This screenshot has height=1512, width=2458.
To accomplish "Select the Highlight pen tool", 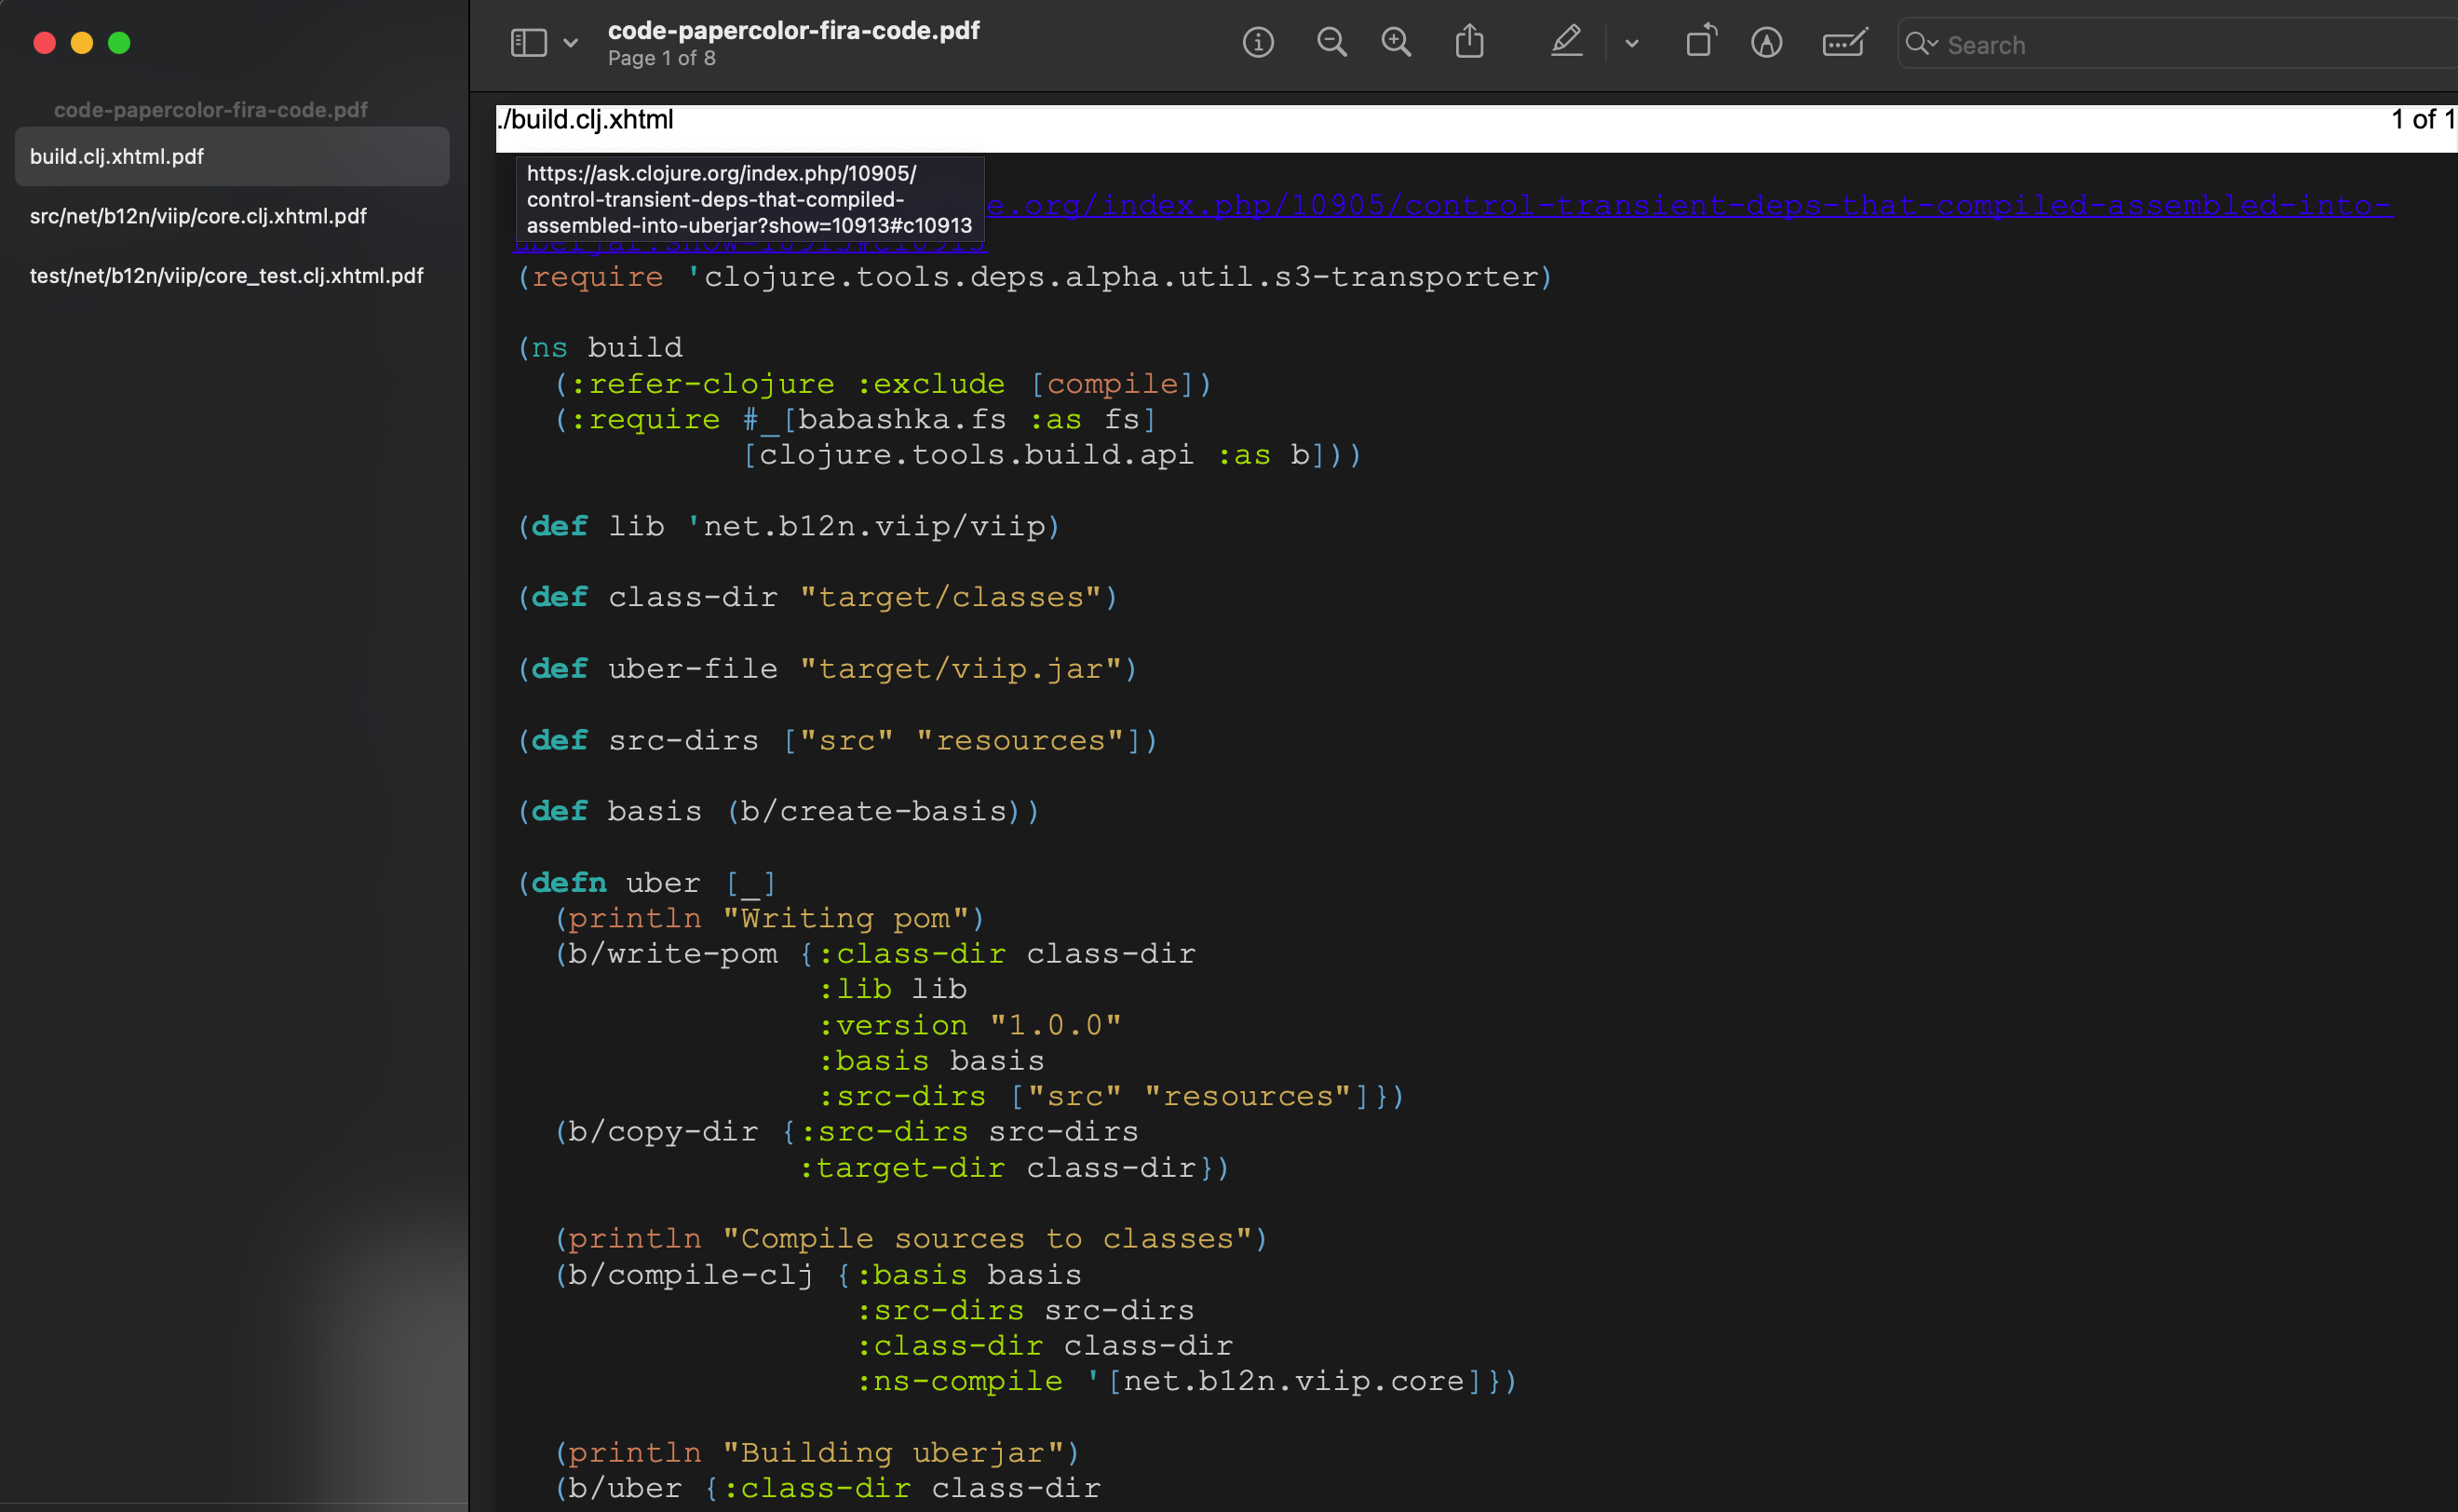I will coord(1566,42).
